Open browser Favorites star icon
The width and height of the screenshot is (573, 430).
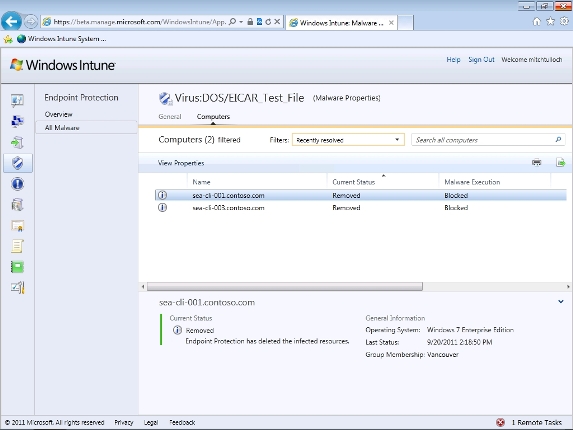(550, 22)
